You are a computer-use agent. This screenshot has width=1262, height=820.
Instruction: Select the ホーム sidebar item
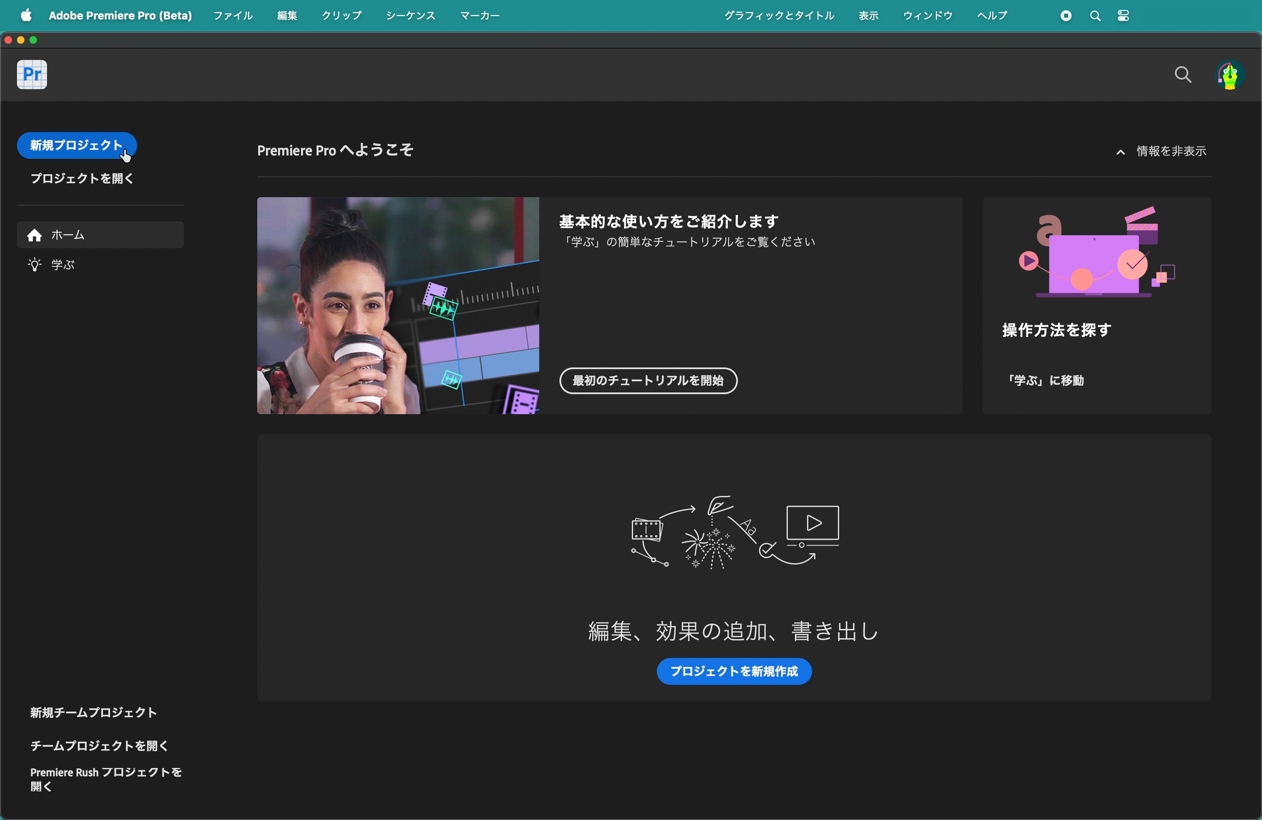(x=100, y=235)
